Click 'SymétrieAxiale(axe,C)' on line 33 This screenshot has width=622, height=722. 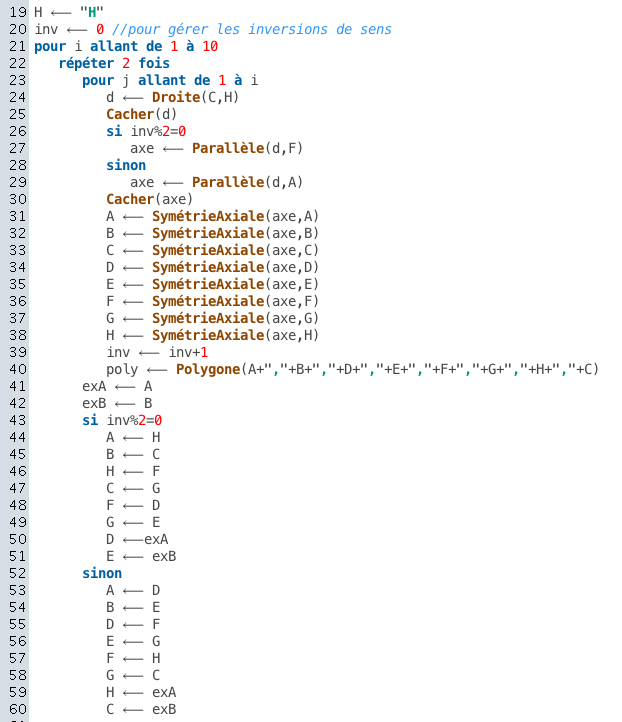coord(235,250)
